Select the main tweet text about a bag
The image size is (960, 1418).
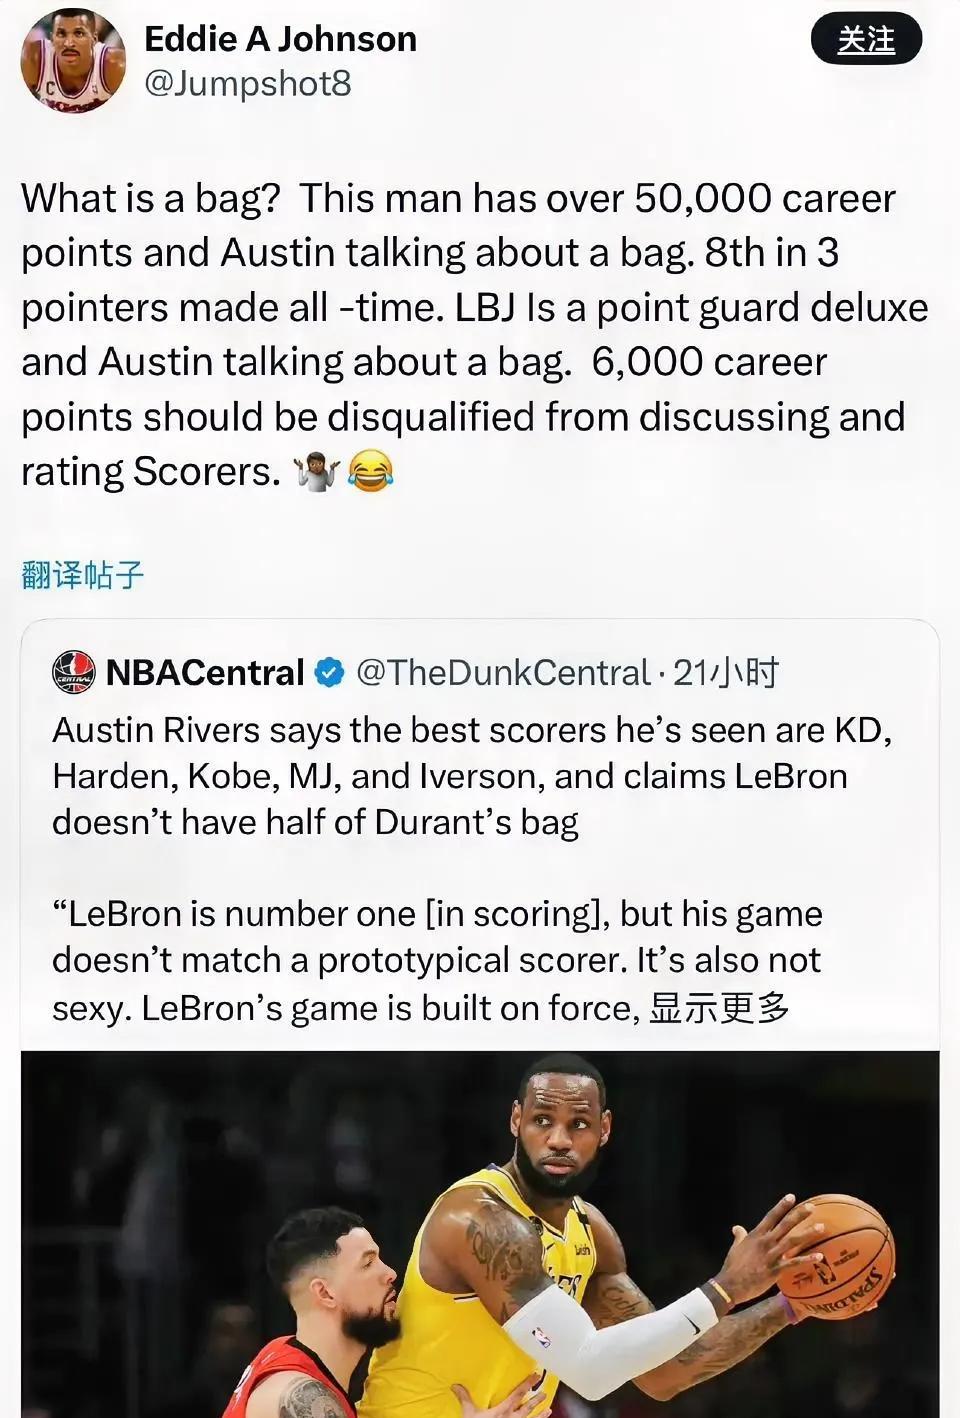click(475, 335)
